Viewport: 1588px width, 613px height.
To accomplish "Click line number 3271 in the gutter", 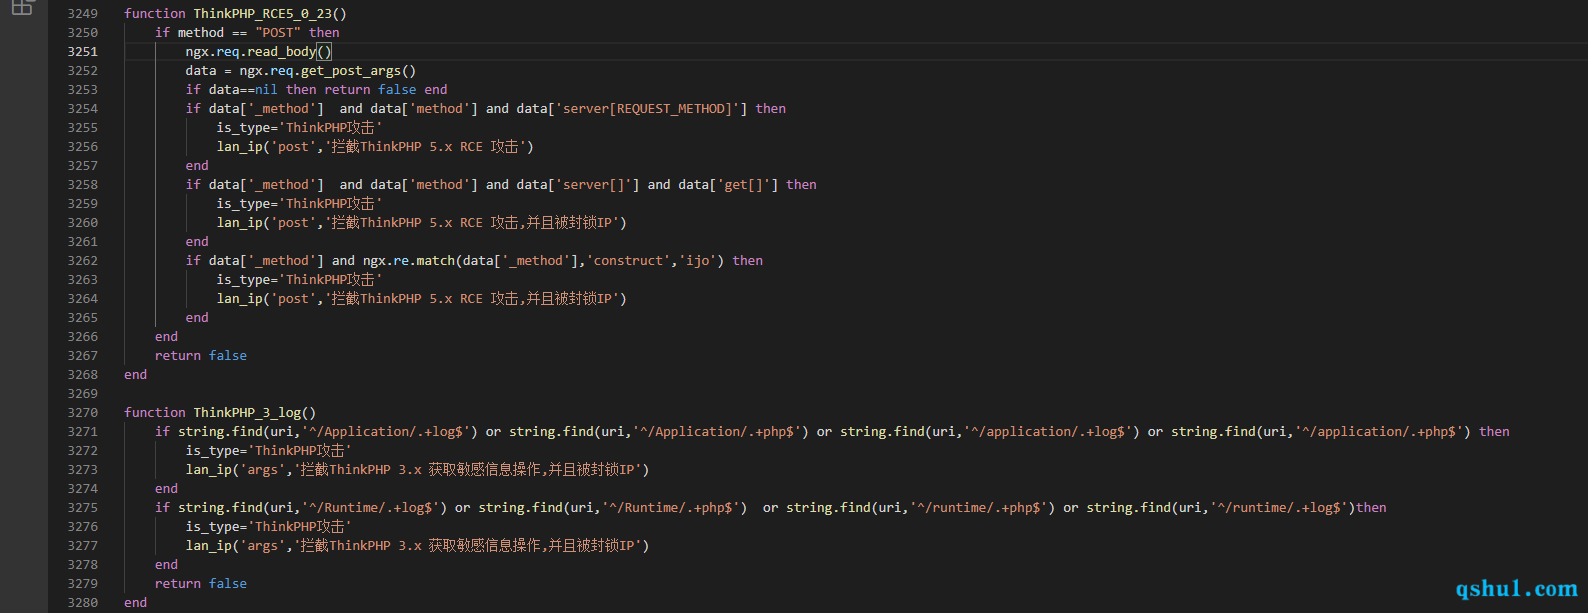I will click(x=83, y=432).
